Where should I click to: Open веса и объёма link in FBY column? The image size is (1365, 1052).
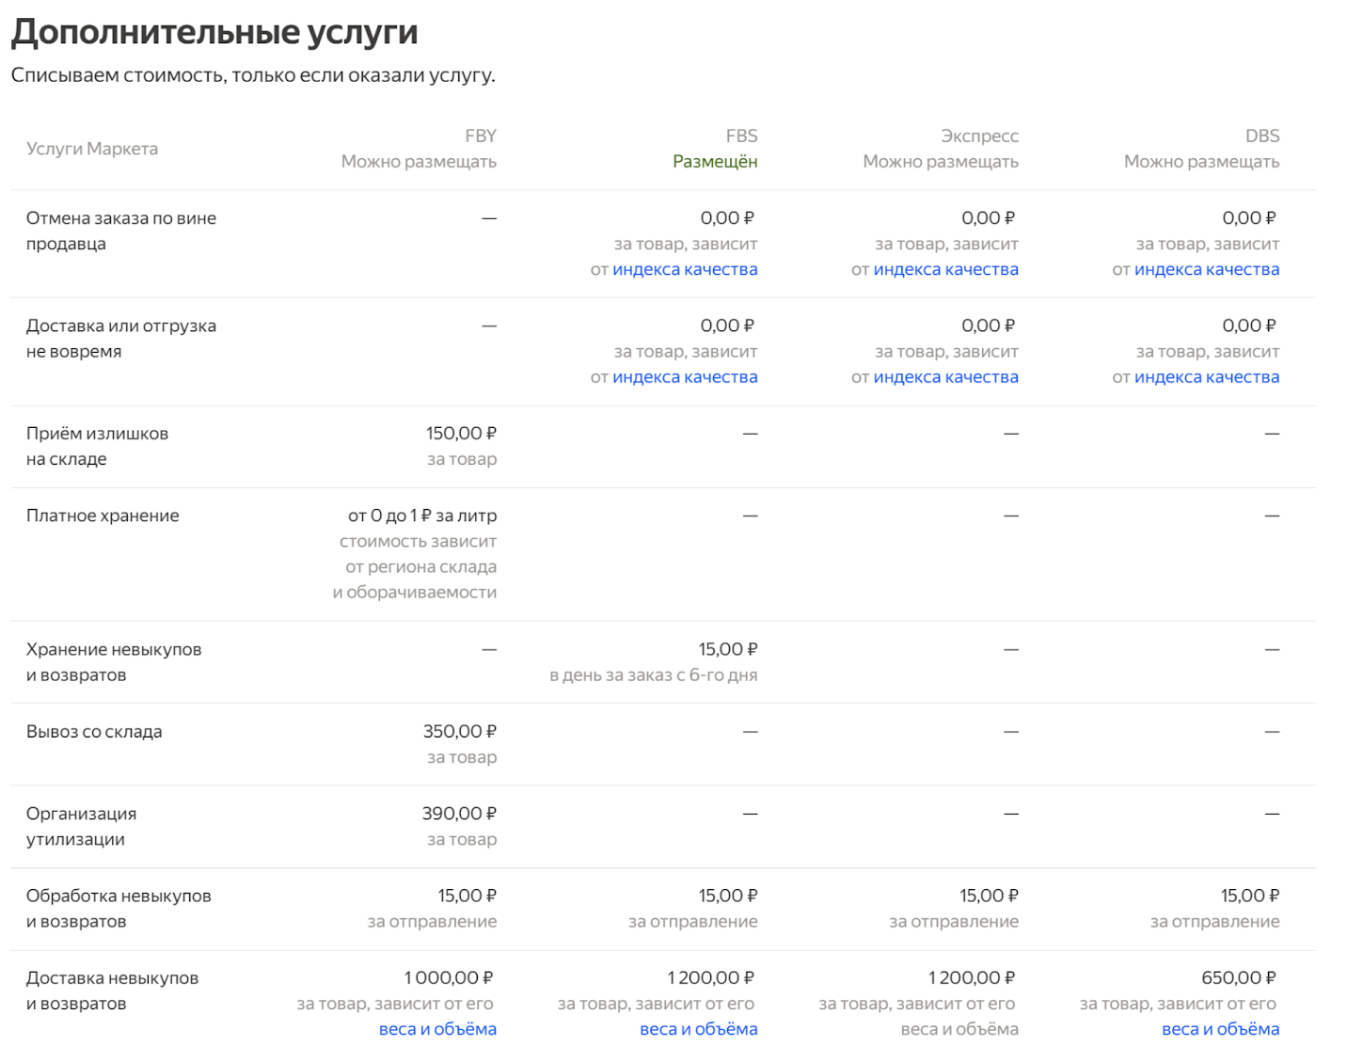(x=438, y=1029)
